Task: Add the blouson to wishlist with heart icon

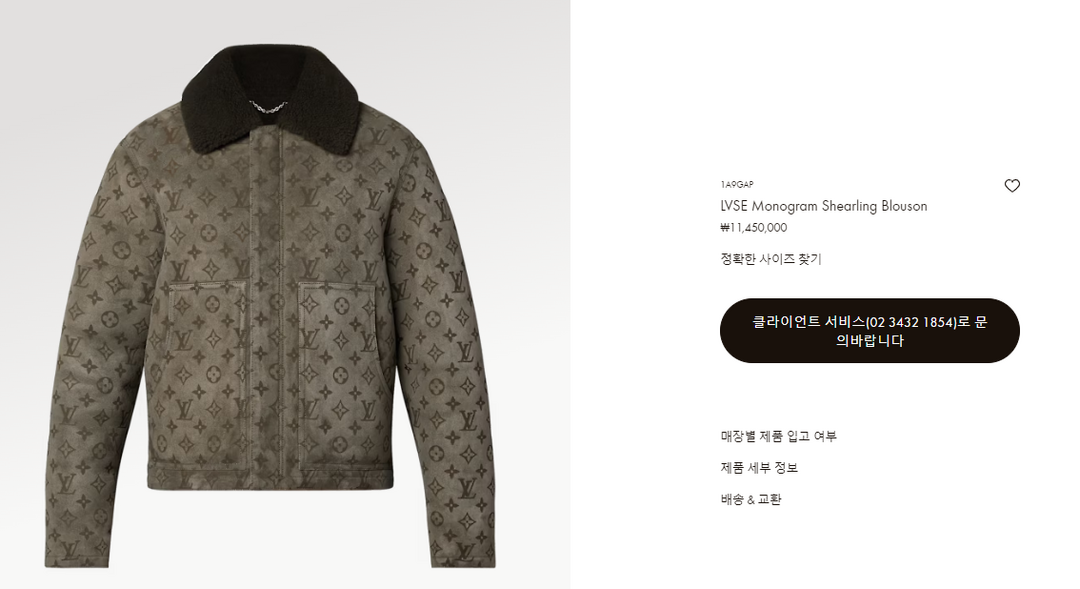Action: point(1012,185)
